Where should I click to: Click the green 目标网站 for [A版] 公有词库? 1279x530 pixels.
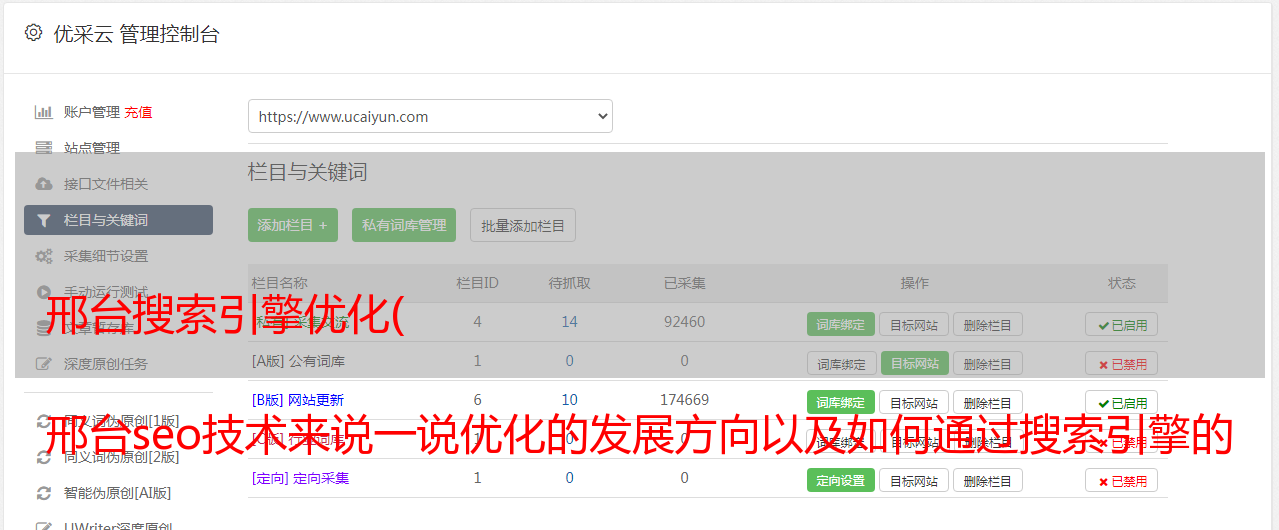914,363
